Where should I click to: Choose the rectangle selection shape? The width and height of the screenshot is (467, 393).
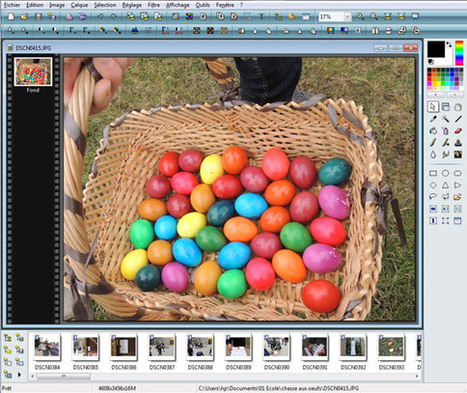click(x=433, y=173)
